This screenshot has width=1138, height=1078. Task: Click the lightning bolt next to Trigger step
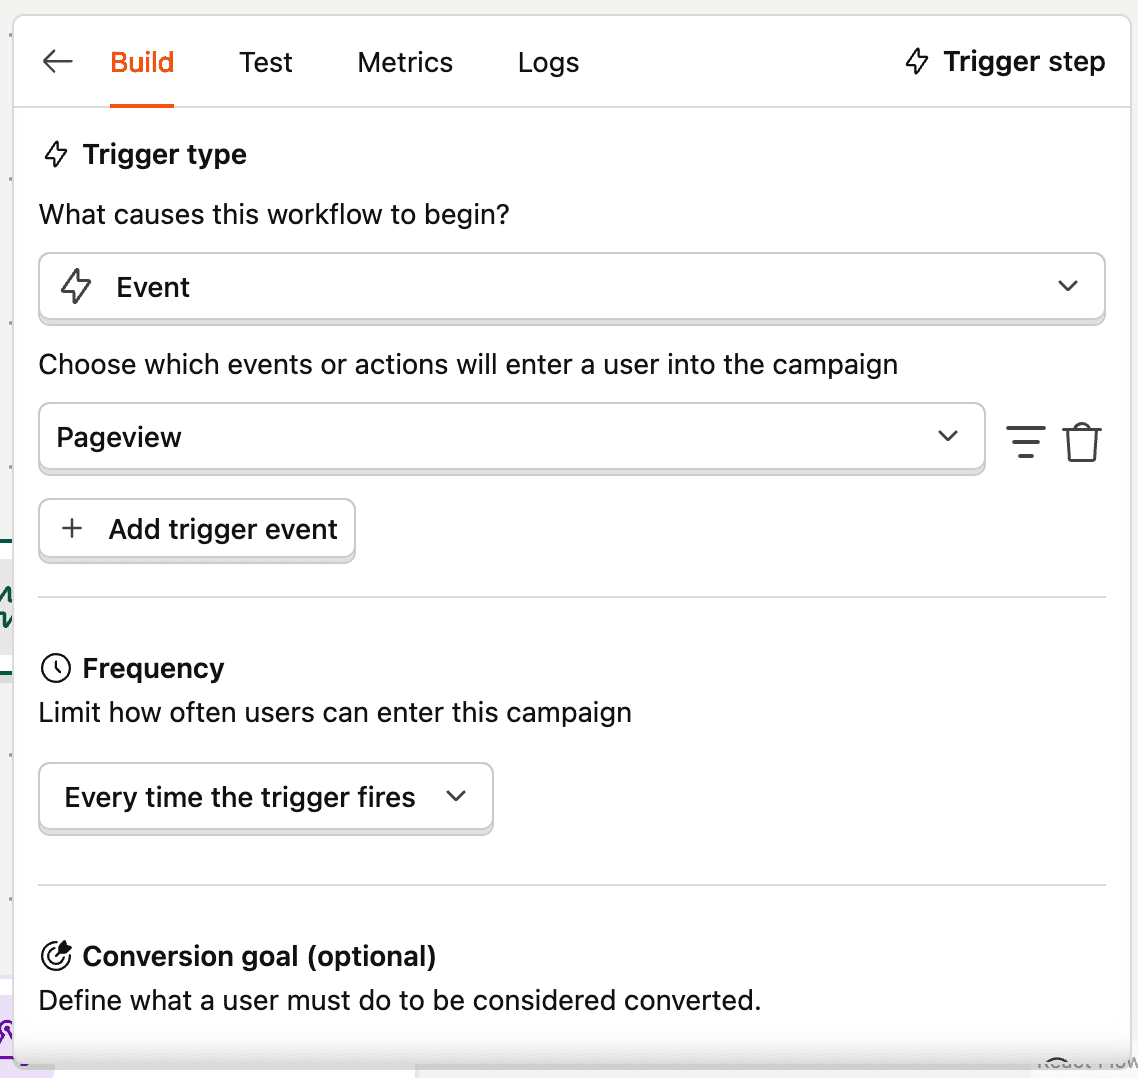[x=917, y=62]
